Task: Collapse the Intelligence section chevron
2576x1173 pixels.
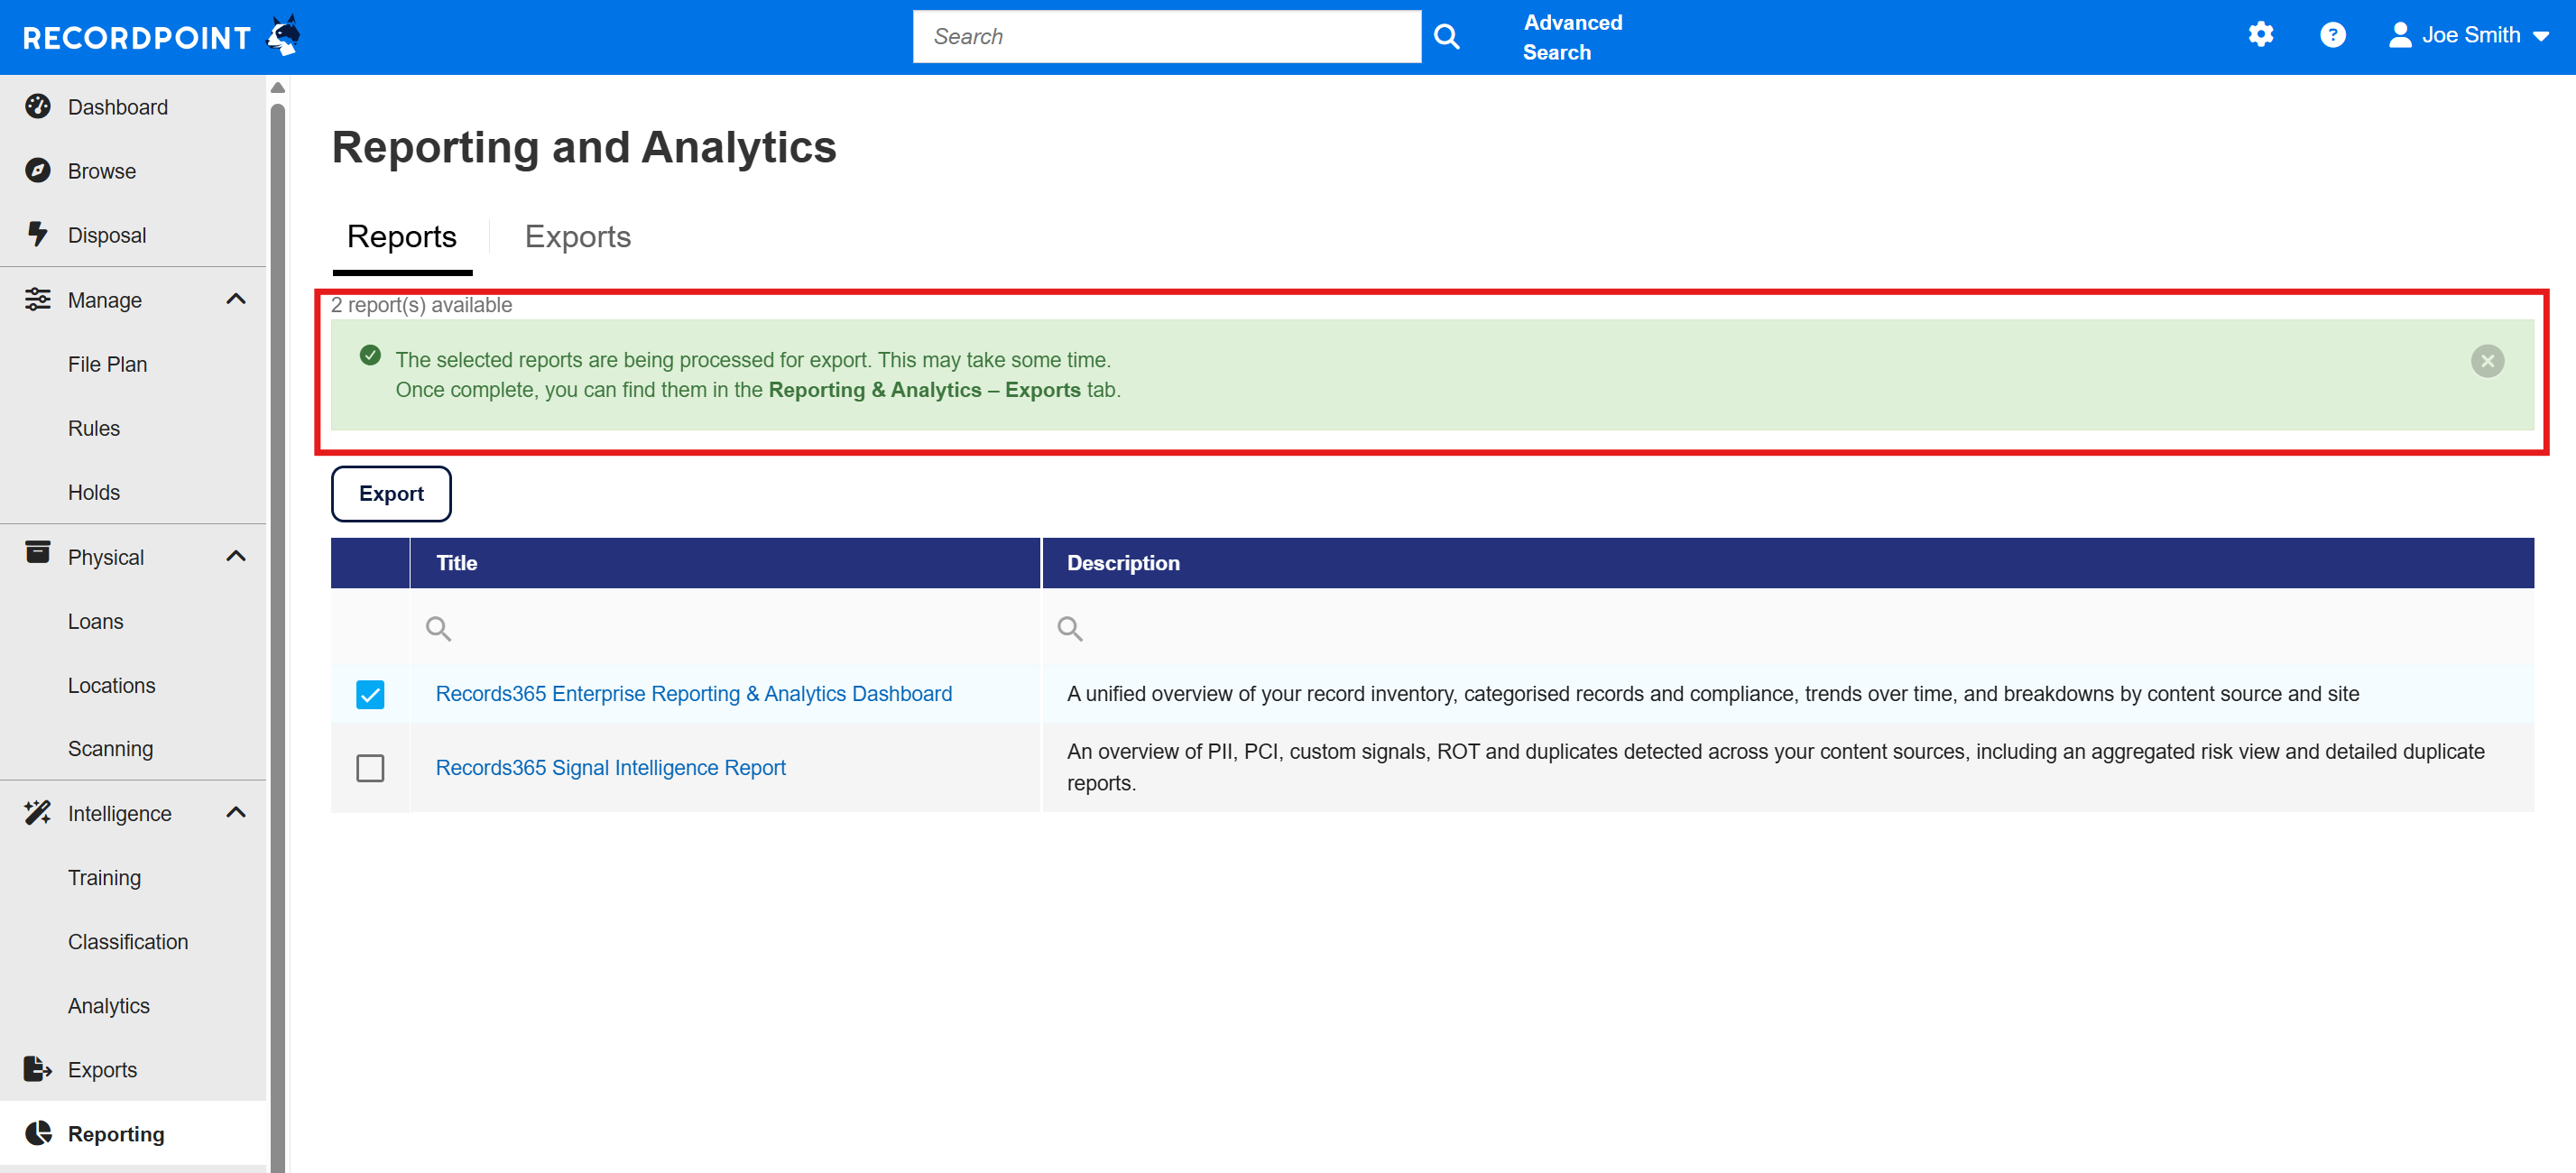Action: click(236, 813)
